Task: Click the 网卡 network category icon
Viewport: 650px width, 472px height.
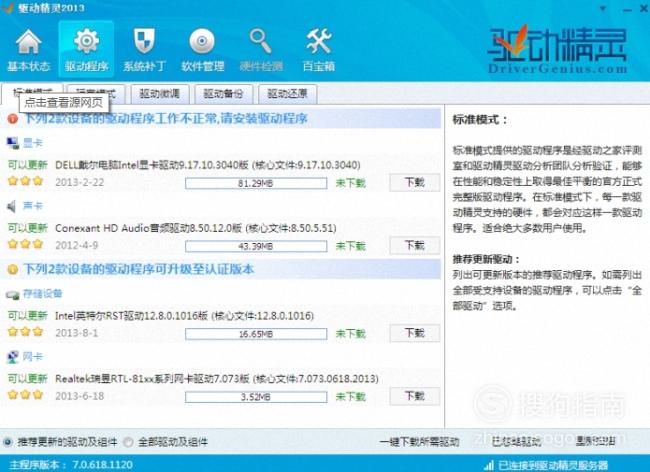Action: pyautogui.click(x=12, y=357)
